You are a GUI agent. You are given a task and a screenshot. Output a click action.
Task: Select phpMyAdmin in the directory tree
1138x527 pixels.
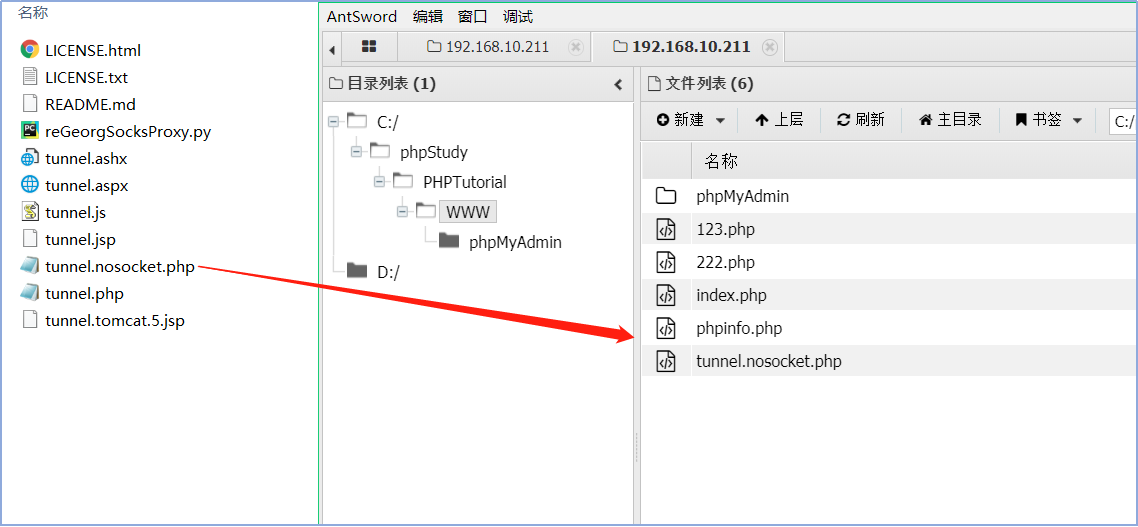point(515,242)
